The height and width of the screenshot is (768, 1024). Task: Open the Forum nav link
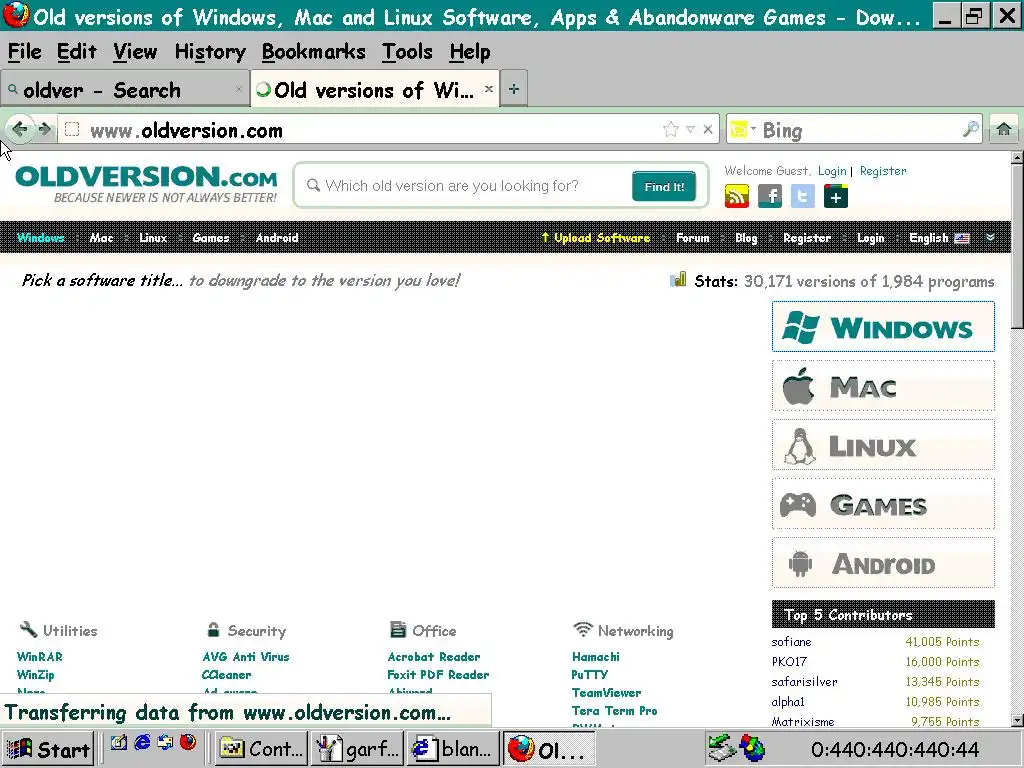click(692, 238)
